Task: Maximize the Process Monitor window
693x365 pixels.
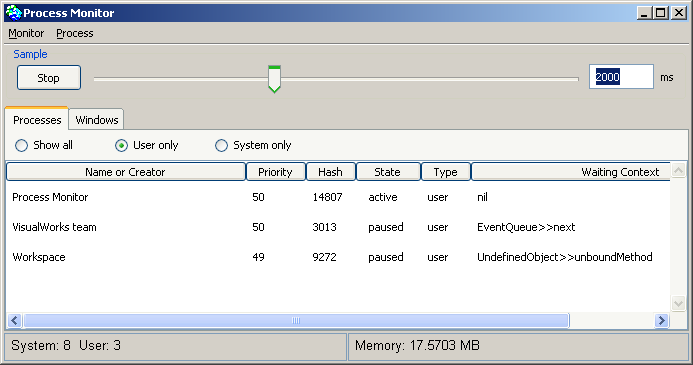Action: [661, 13]
